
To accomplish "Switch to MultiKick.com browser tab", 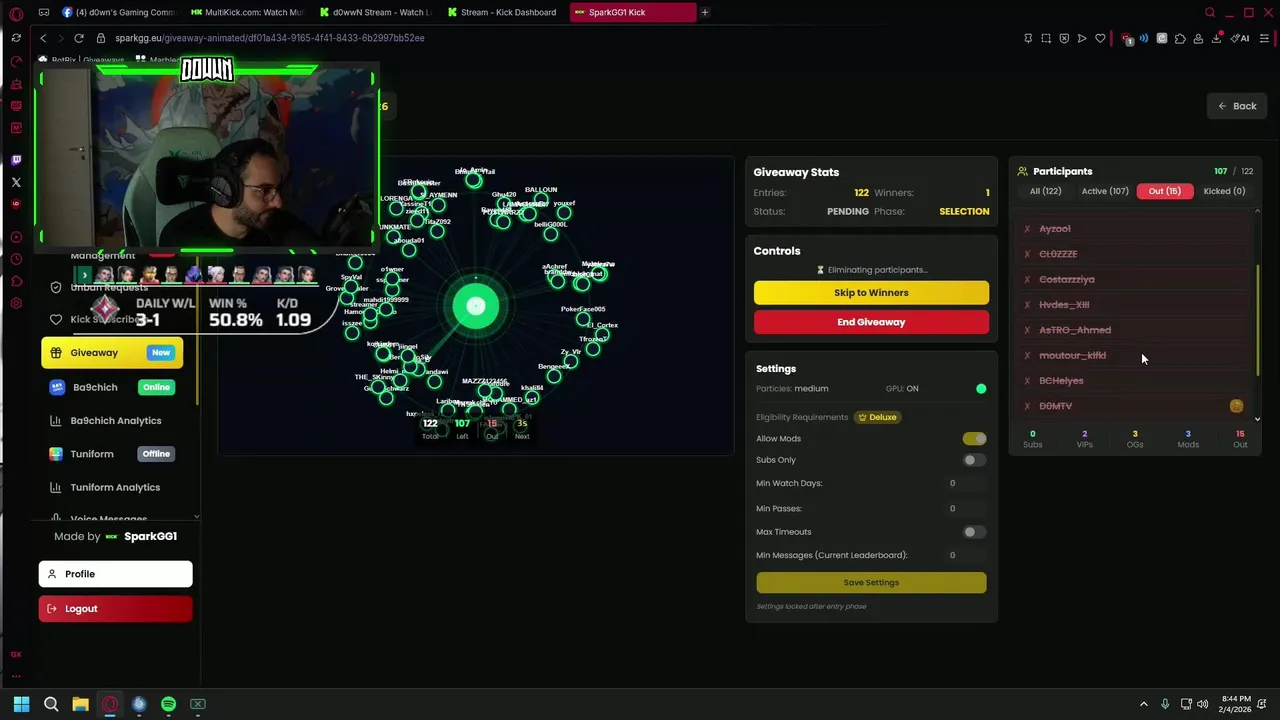I will (246, 12).
